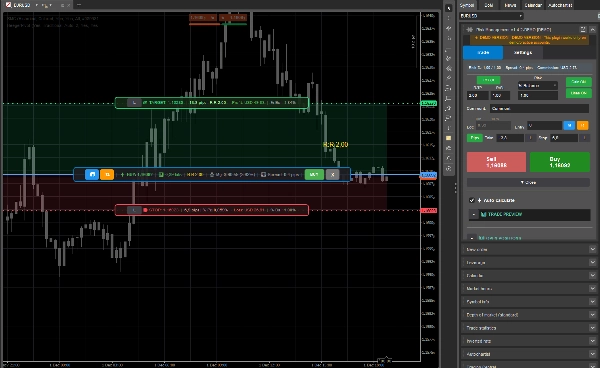600x368 pixels.
Task: Collapse the plugin panel with header arrow
Action: [x=592, y=29]
